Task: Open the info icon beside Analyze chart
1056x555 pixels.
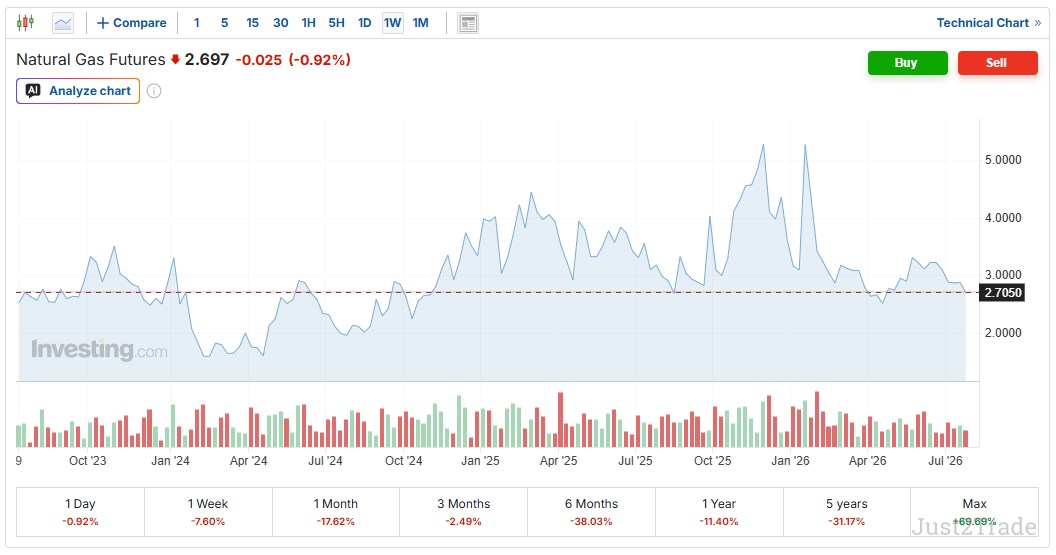Action: [x=154, y=91]
